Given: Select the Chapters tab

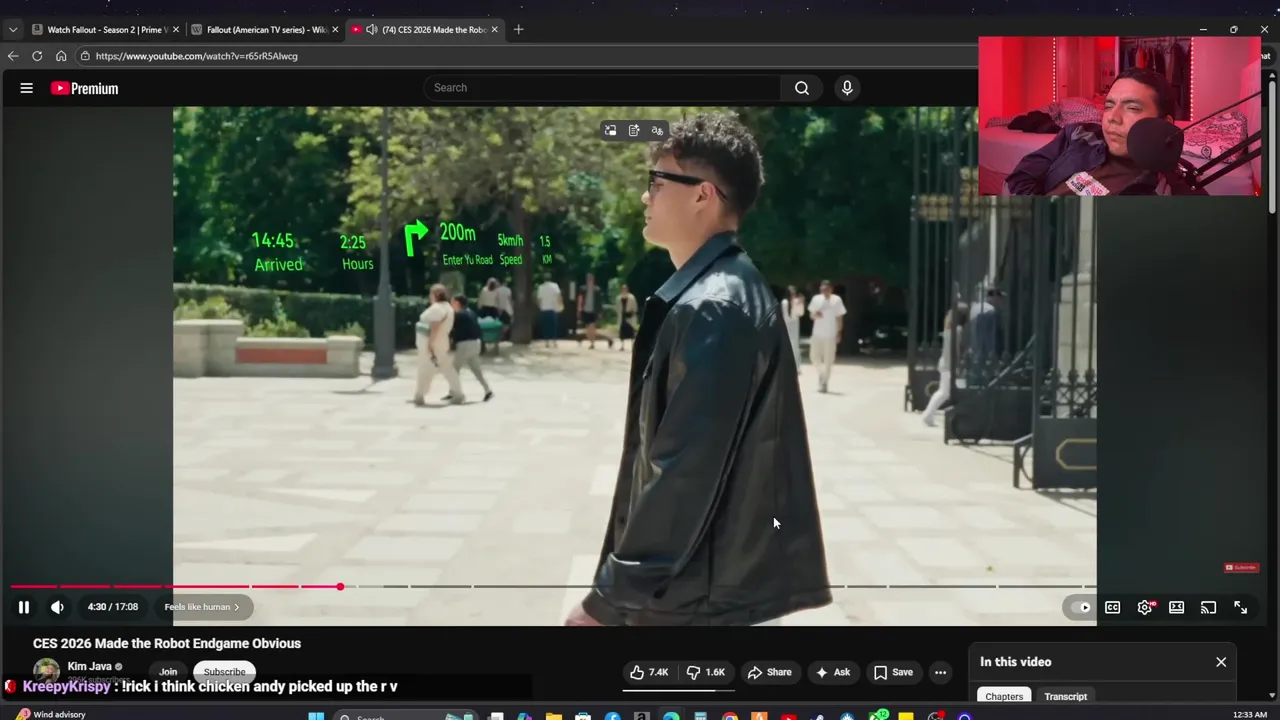Looking at the screenshot, I should point(1004,696).
